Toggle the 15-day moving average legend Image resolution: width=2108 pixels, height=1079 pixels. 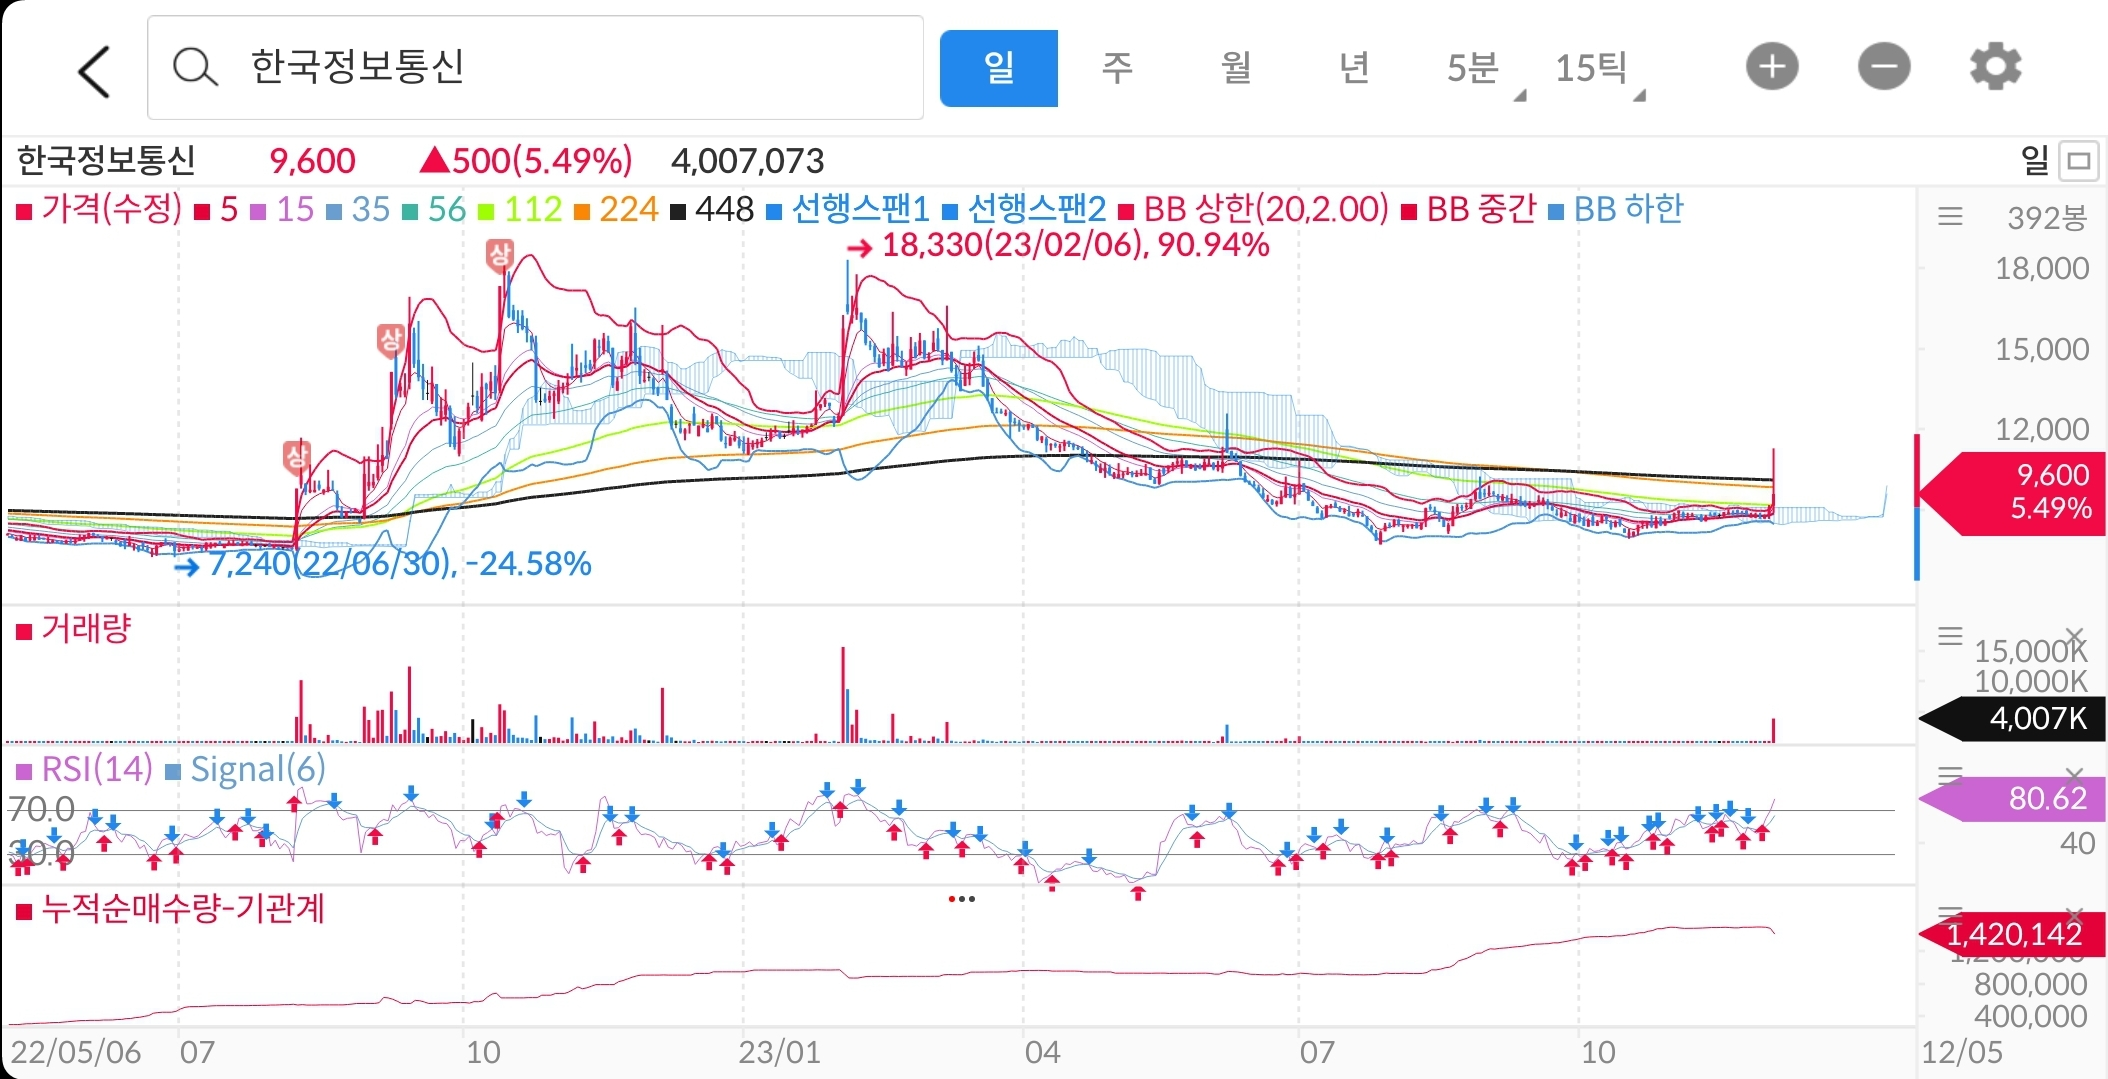[283, 209]
